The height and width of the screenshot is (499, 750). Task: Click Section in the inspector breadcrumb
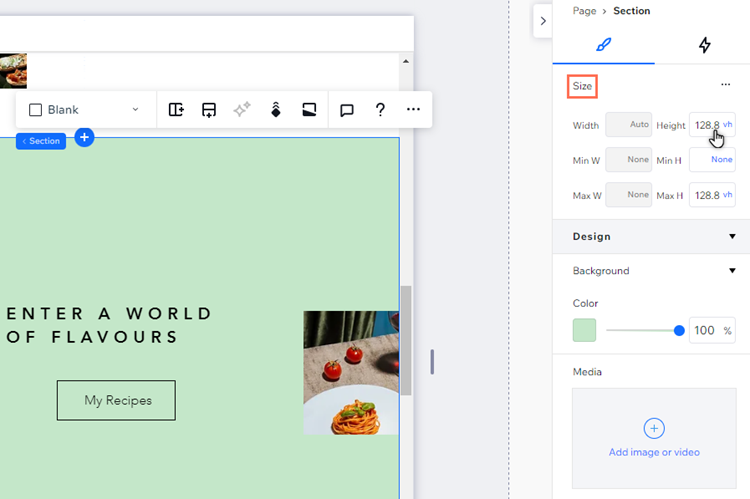pos(631,11)
